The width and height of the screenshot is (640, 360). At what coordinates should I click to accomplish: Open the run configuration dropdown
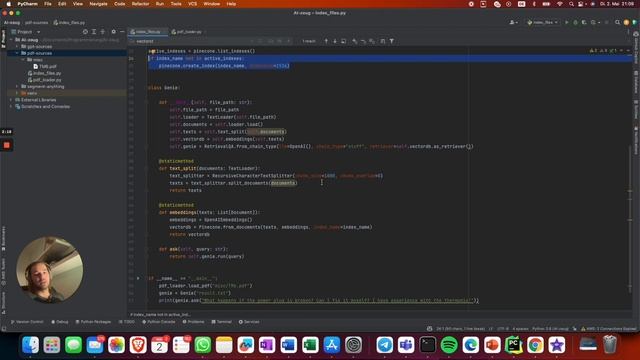[542, 22]
